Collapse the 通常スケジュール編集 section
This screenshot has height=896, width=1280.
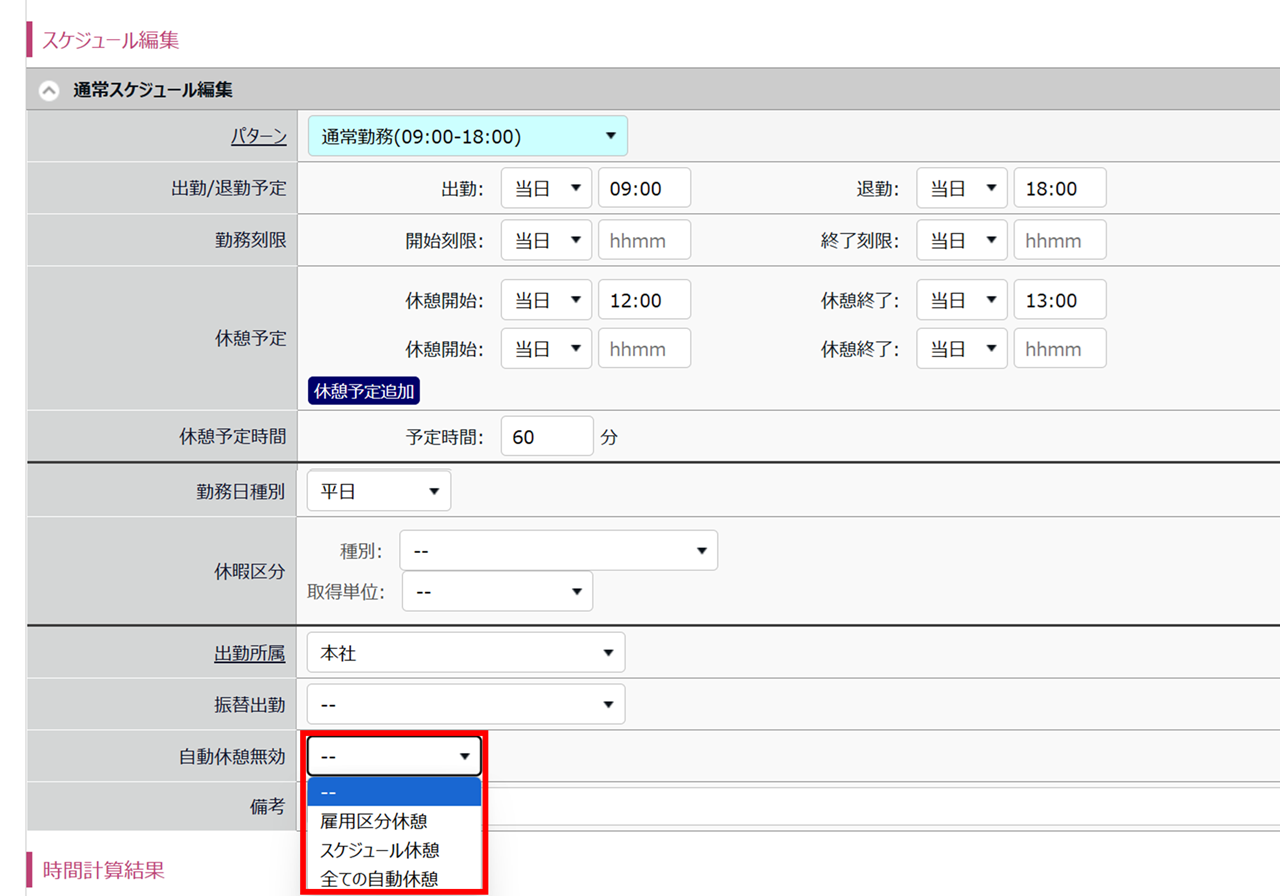click(48, 90)
